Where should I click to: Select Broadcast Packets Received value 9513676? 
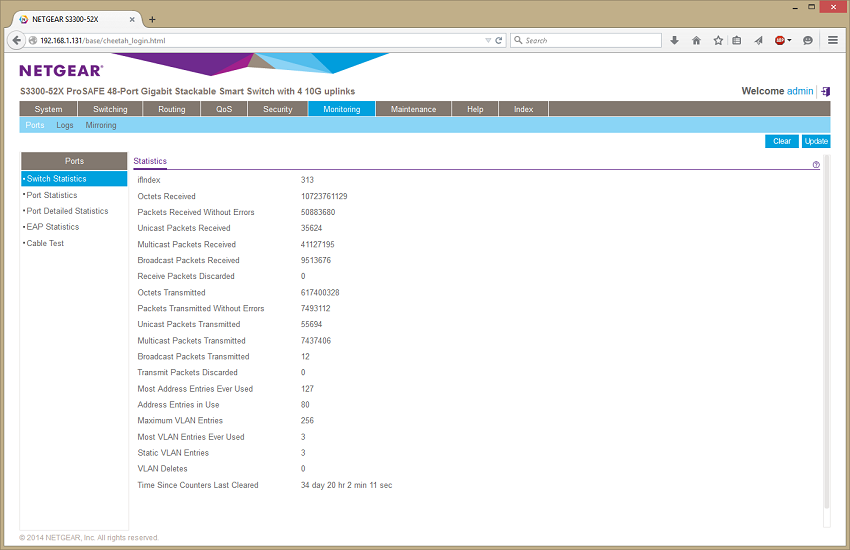[x=316, y=260]
